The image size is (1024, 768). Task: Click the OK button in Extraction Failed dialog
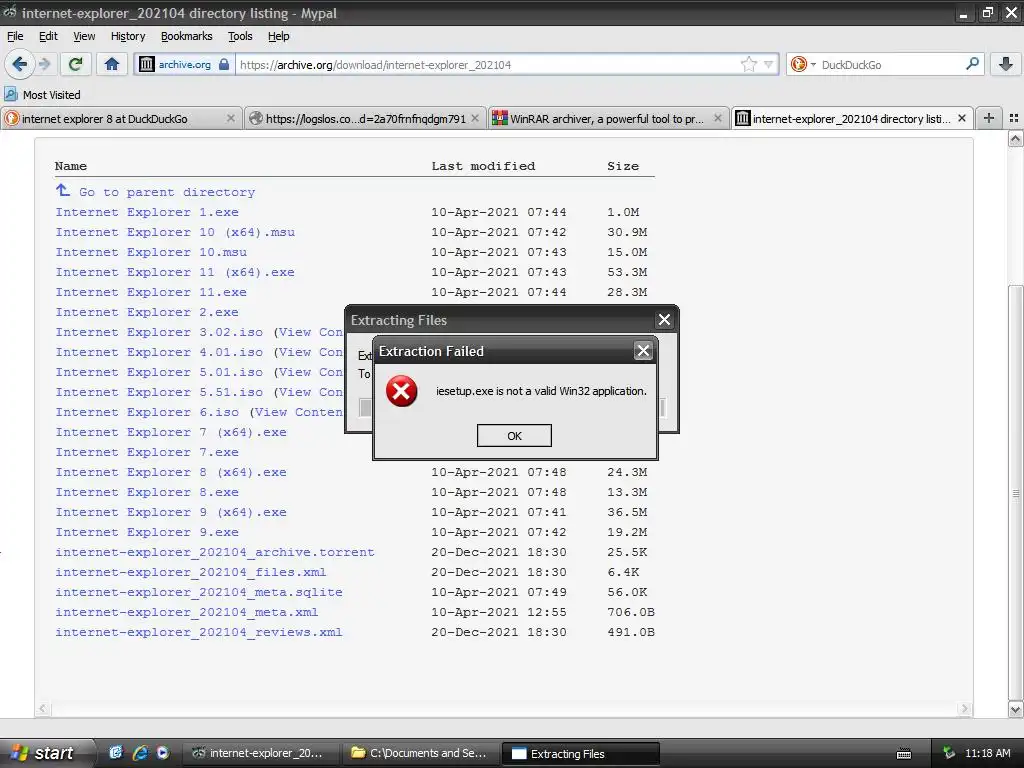[x=514, y=436]
